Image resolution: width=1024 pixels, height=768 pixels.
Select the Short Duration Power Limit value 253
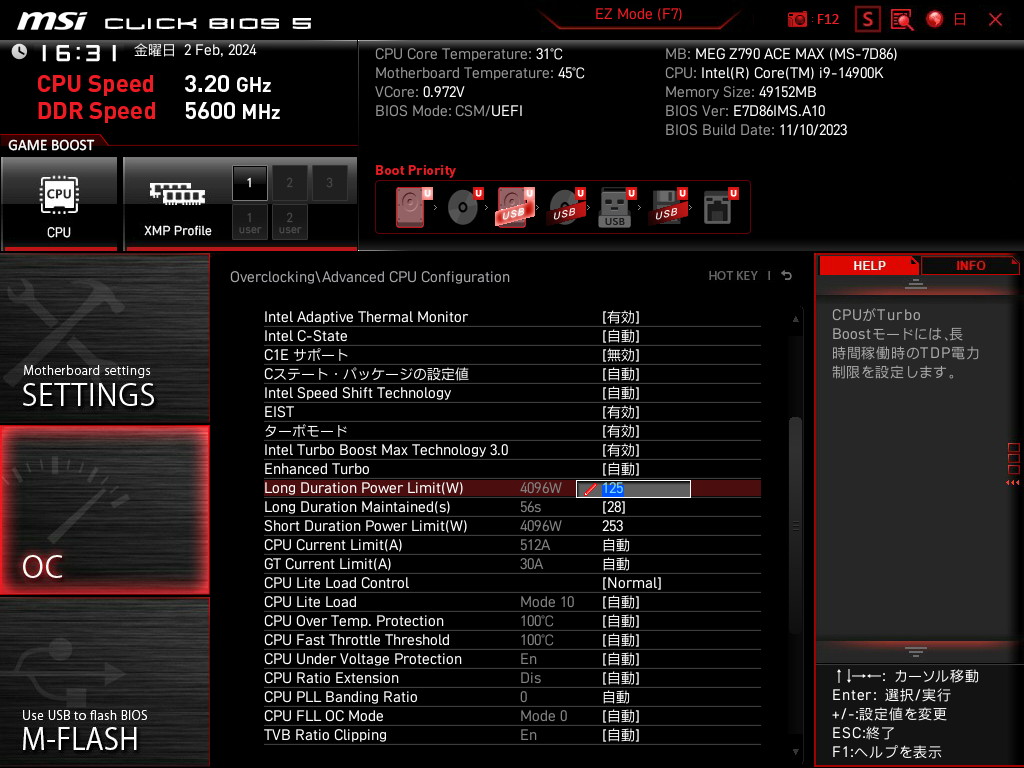[x=613, y=526]
